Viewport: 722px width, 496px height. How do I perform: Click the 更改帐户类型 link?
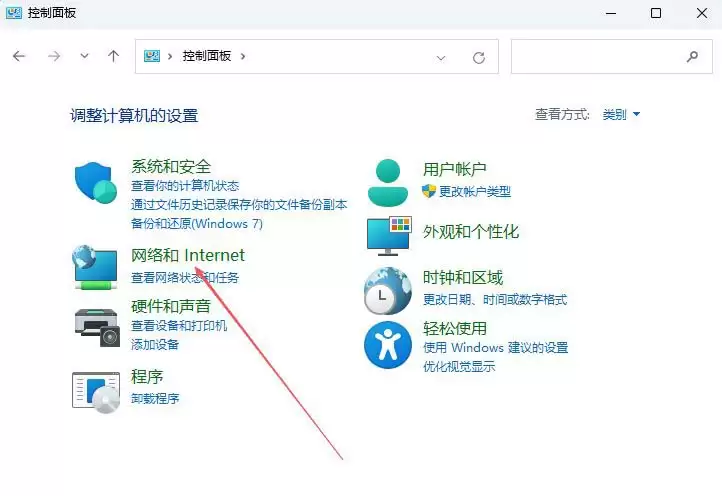click(x=475, y=191)
